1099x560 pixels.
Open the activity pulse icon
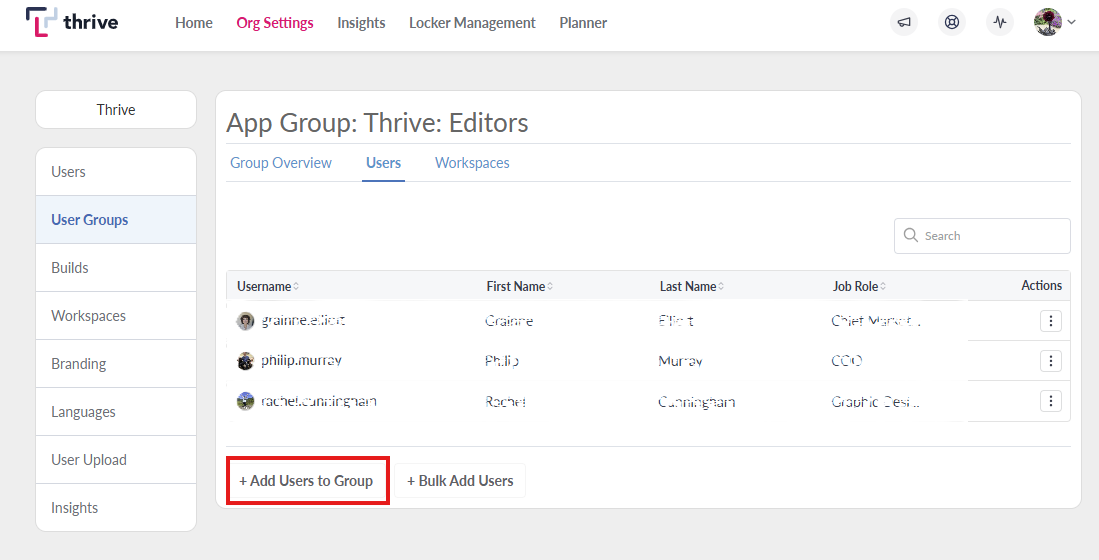(1000, 22)
